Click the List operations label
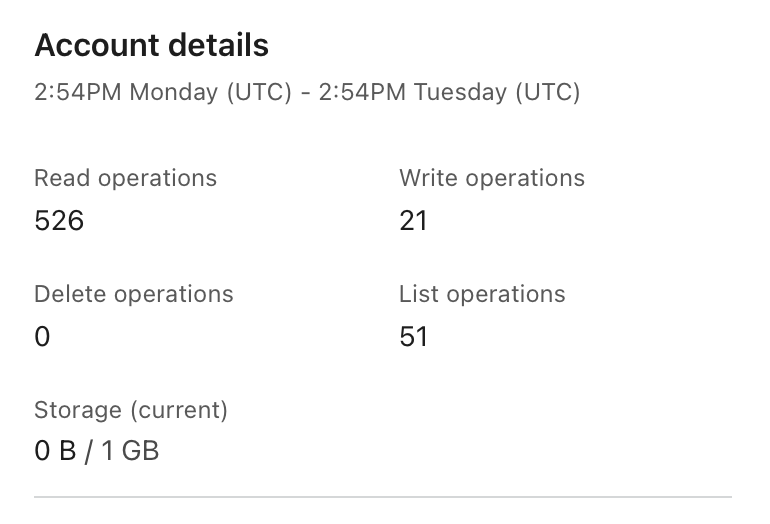The height and width of the screenshot is (524, 770). click(x=482, y=294)
